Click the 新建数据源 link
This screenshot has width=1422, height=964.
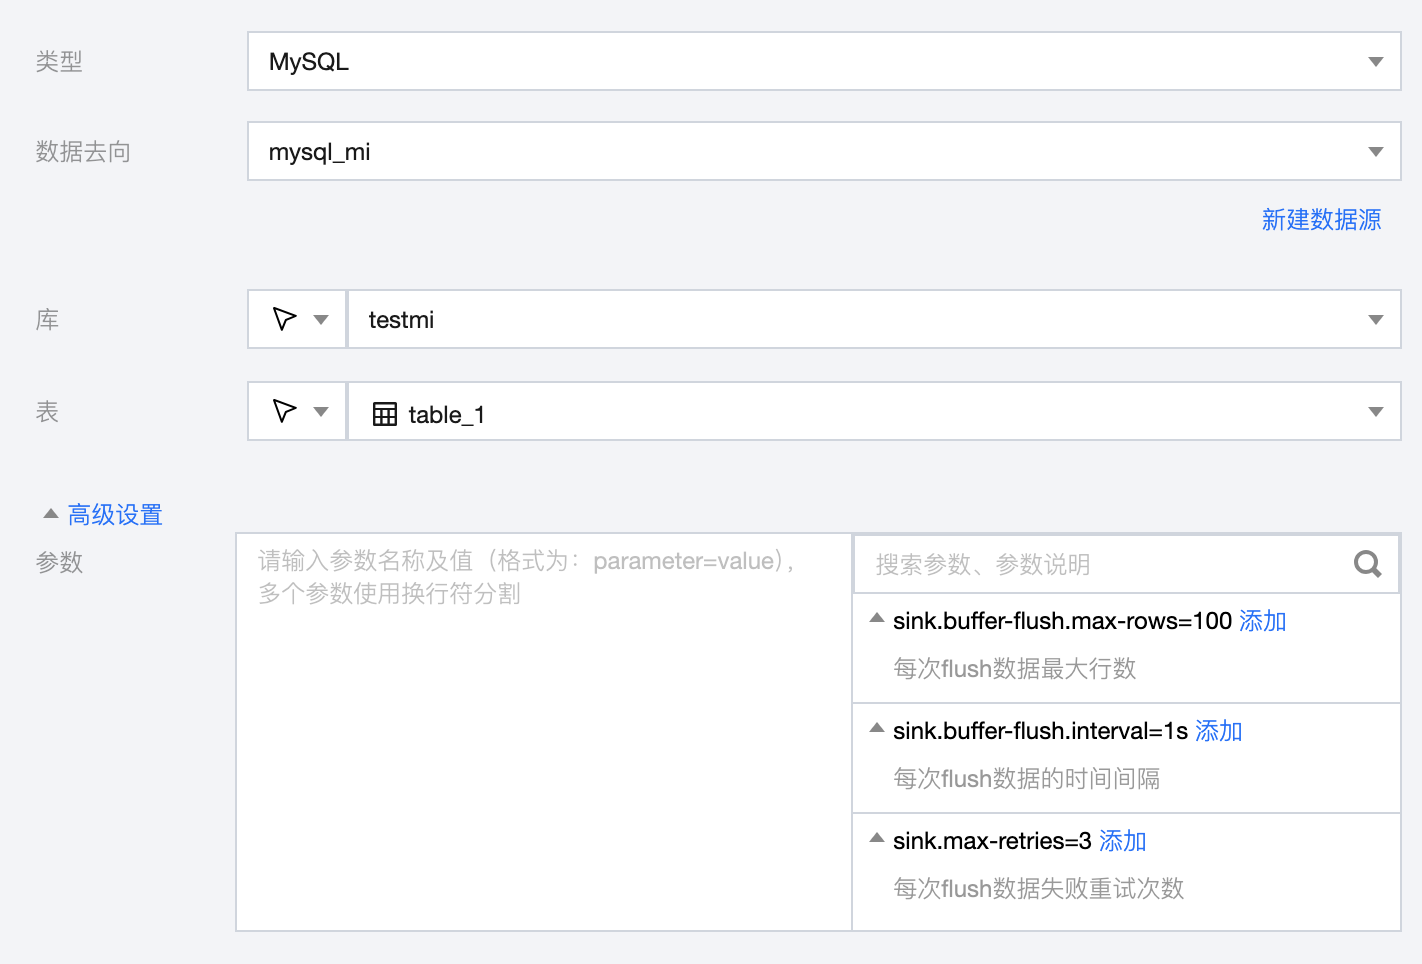(1321, 220)
